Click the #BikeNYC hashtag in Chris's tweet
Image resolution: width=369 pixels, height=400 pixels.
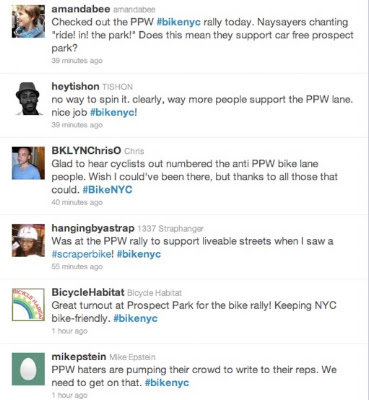[107, 190]
